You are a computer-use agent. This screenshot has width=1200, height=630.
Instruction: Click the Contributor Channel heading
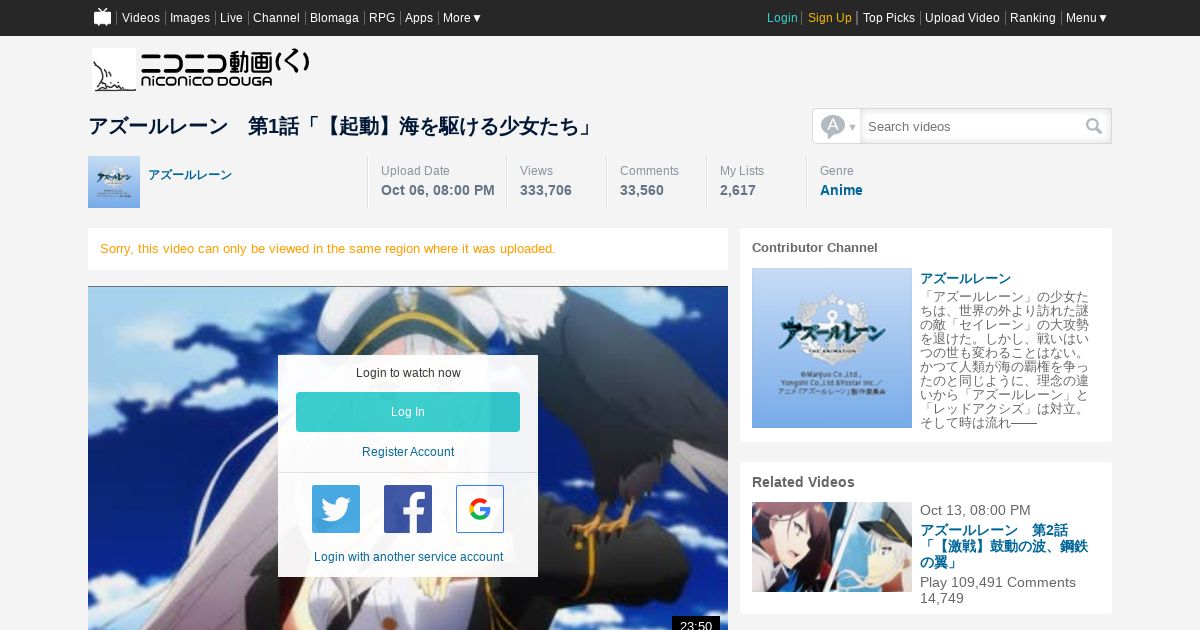click(815, 247)
